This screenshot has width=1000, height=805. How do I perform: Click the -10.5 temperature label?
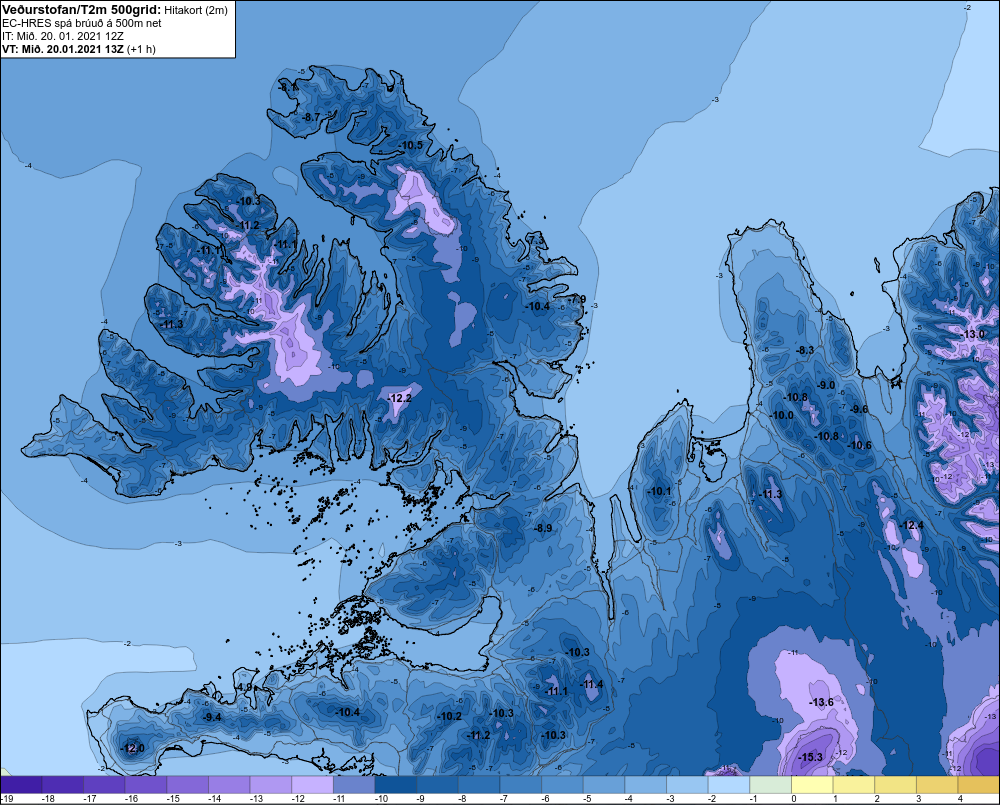(x=411, y=145)
